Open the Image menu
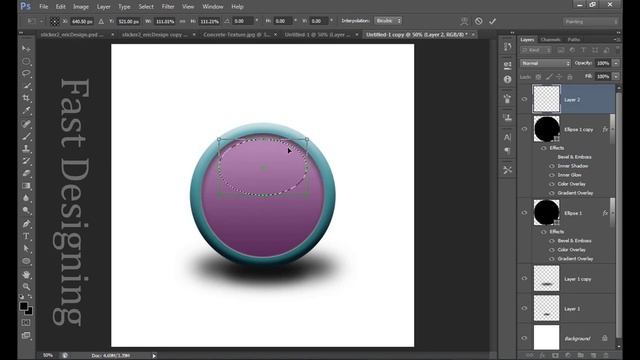The height and width of the screenshot is (360, 640). 81,7
